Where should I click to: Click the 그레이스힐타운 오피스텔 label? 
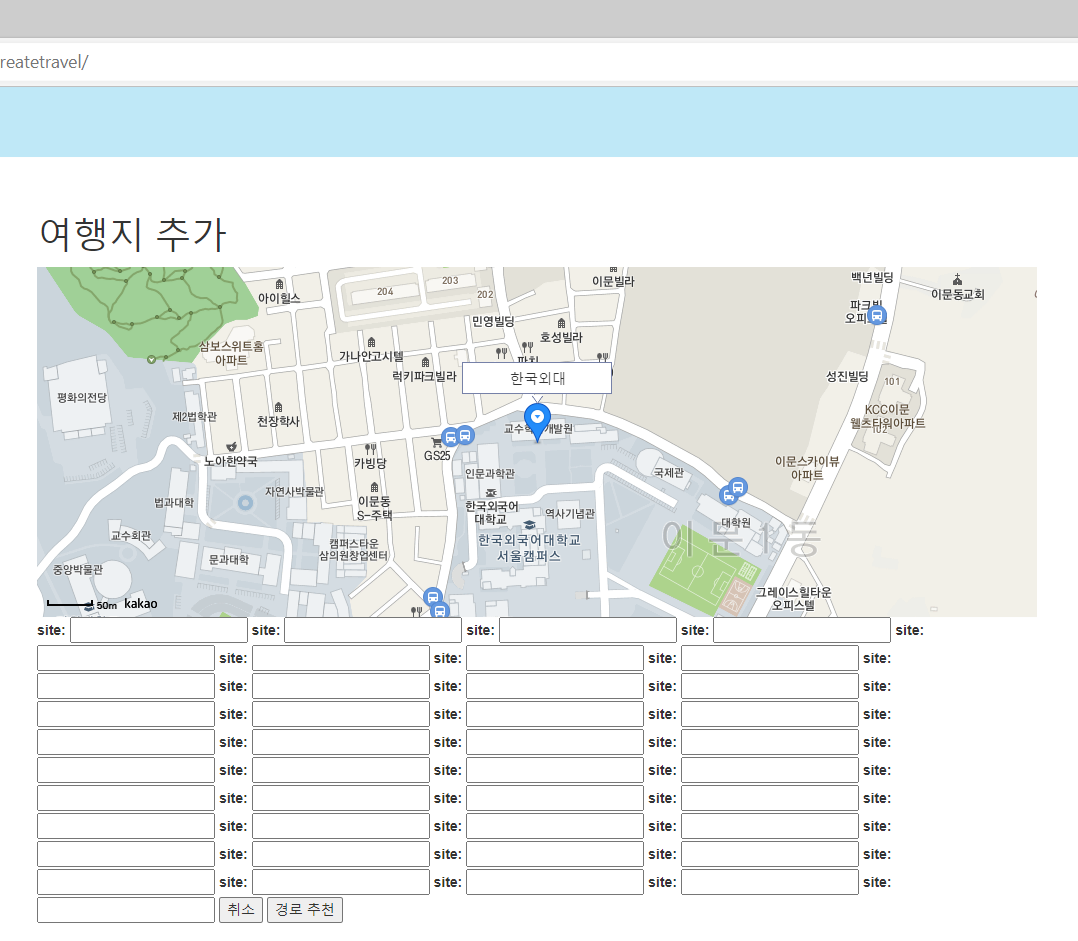coord(793,599)
